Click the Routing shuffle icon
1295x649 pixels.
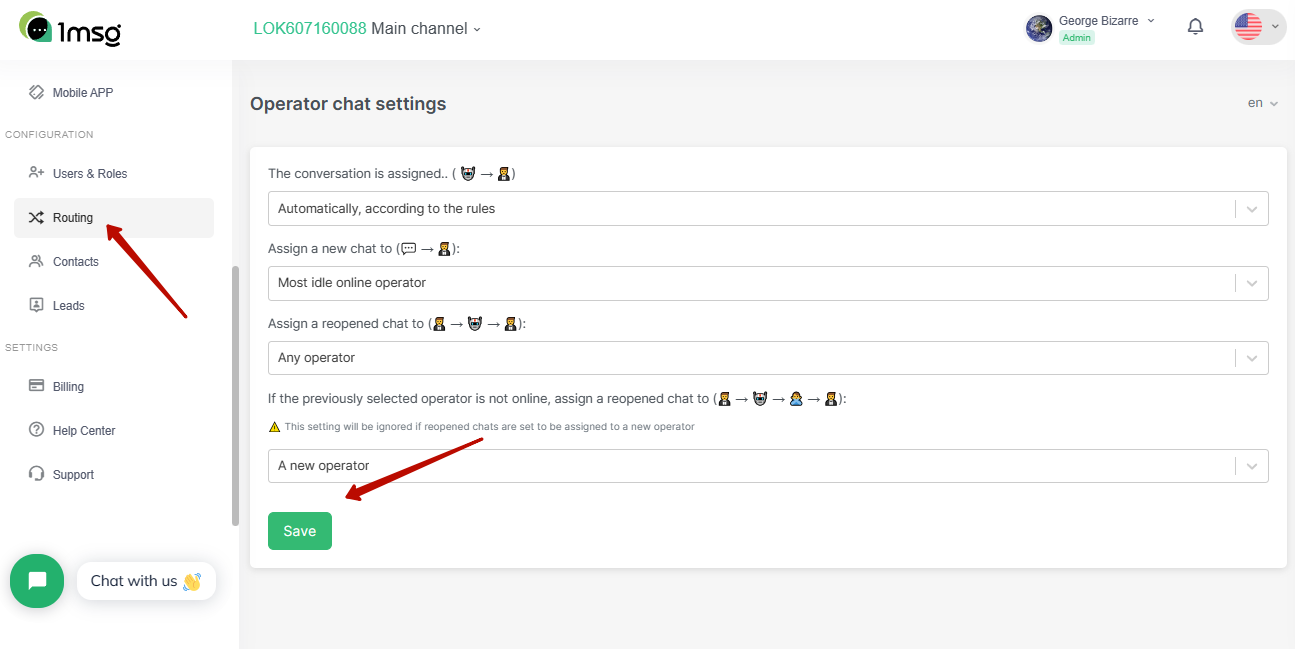(37, 217)
